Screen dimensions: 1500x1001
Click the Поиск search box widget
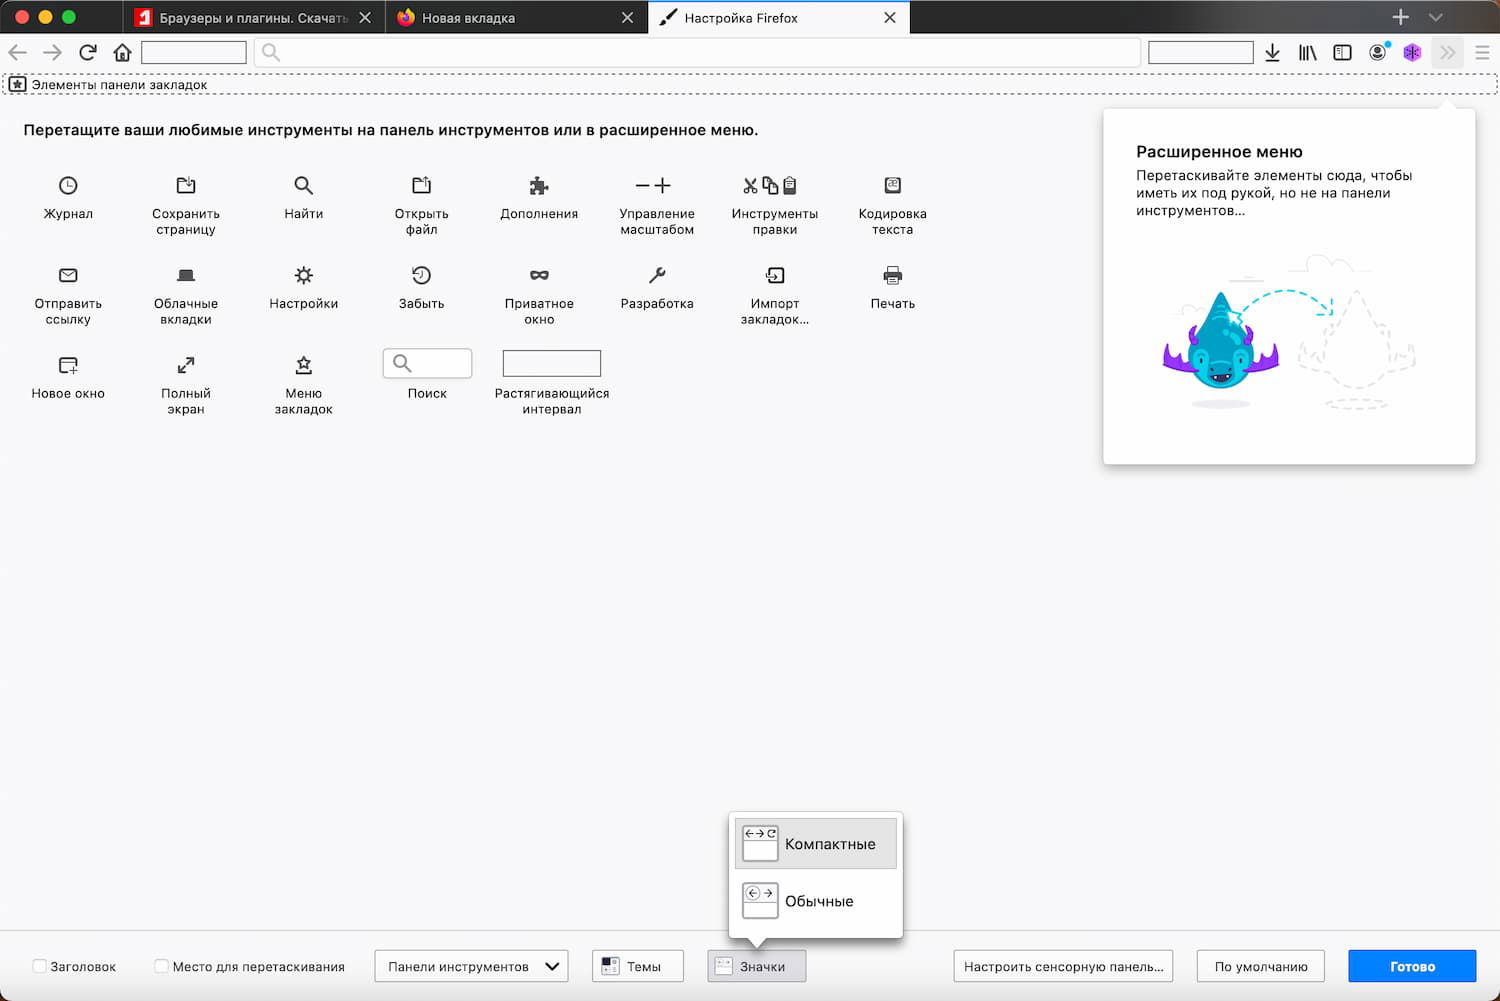[x=427, y=363]
